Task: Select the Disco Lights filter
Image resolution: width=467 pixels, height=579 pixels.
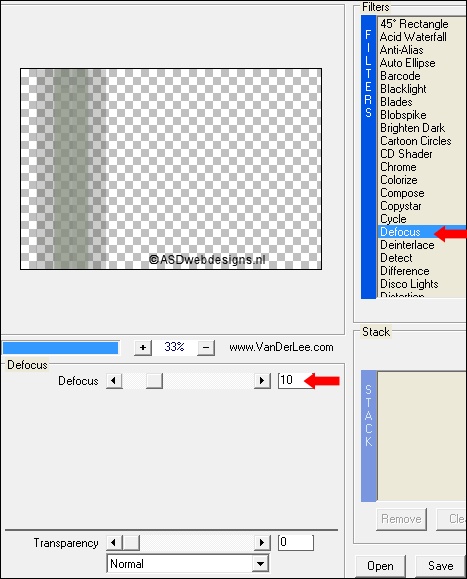Action: click(x=409, y=284)
